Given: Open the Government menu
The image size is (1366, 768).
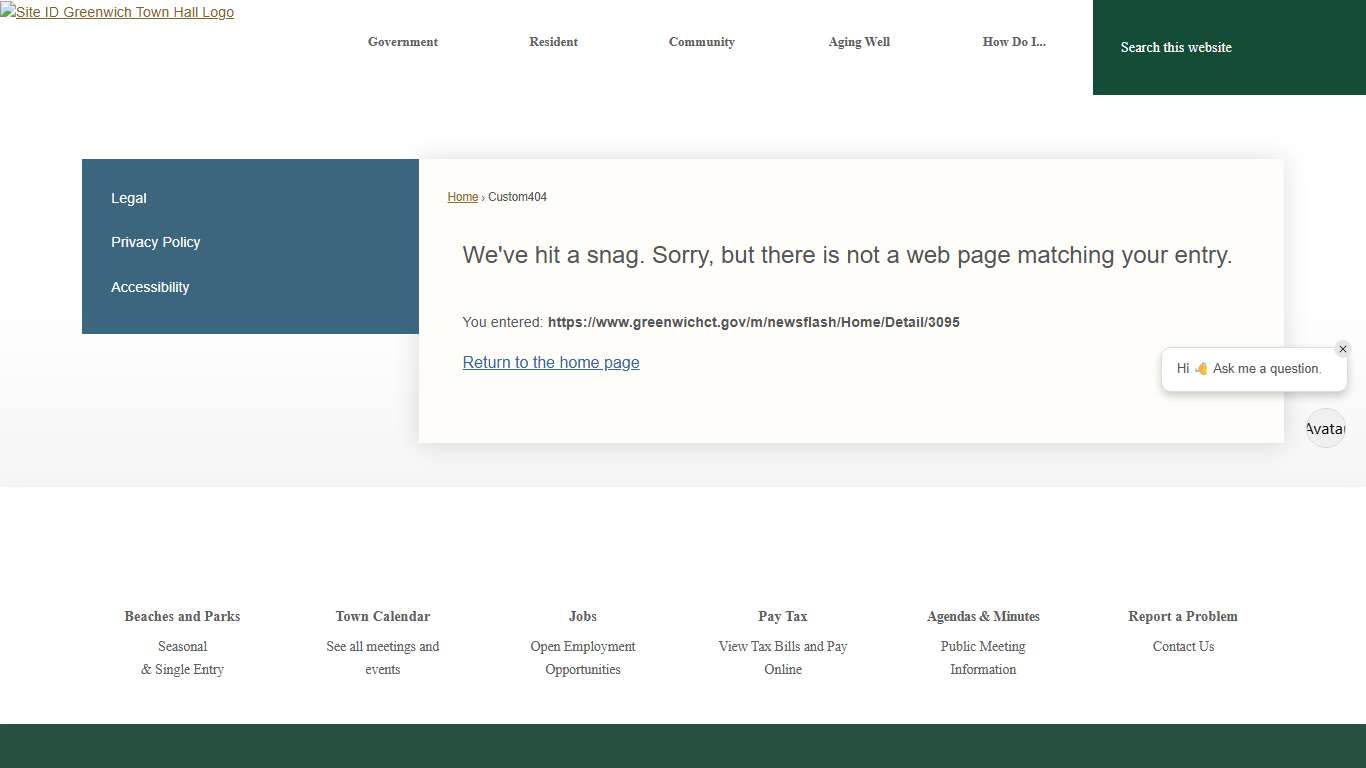Looking at the screenshot, I should [x=402, y=42].
